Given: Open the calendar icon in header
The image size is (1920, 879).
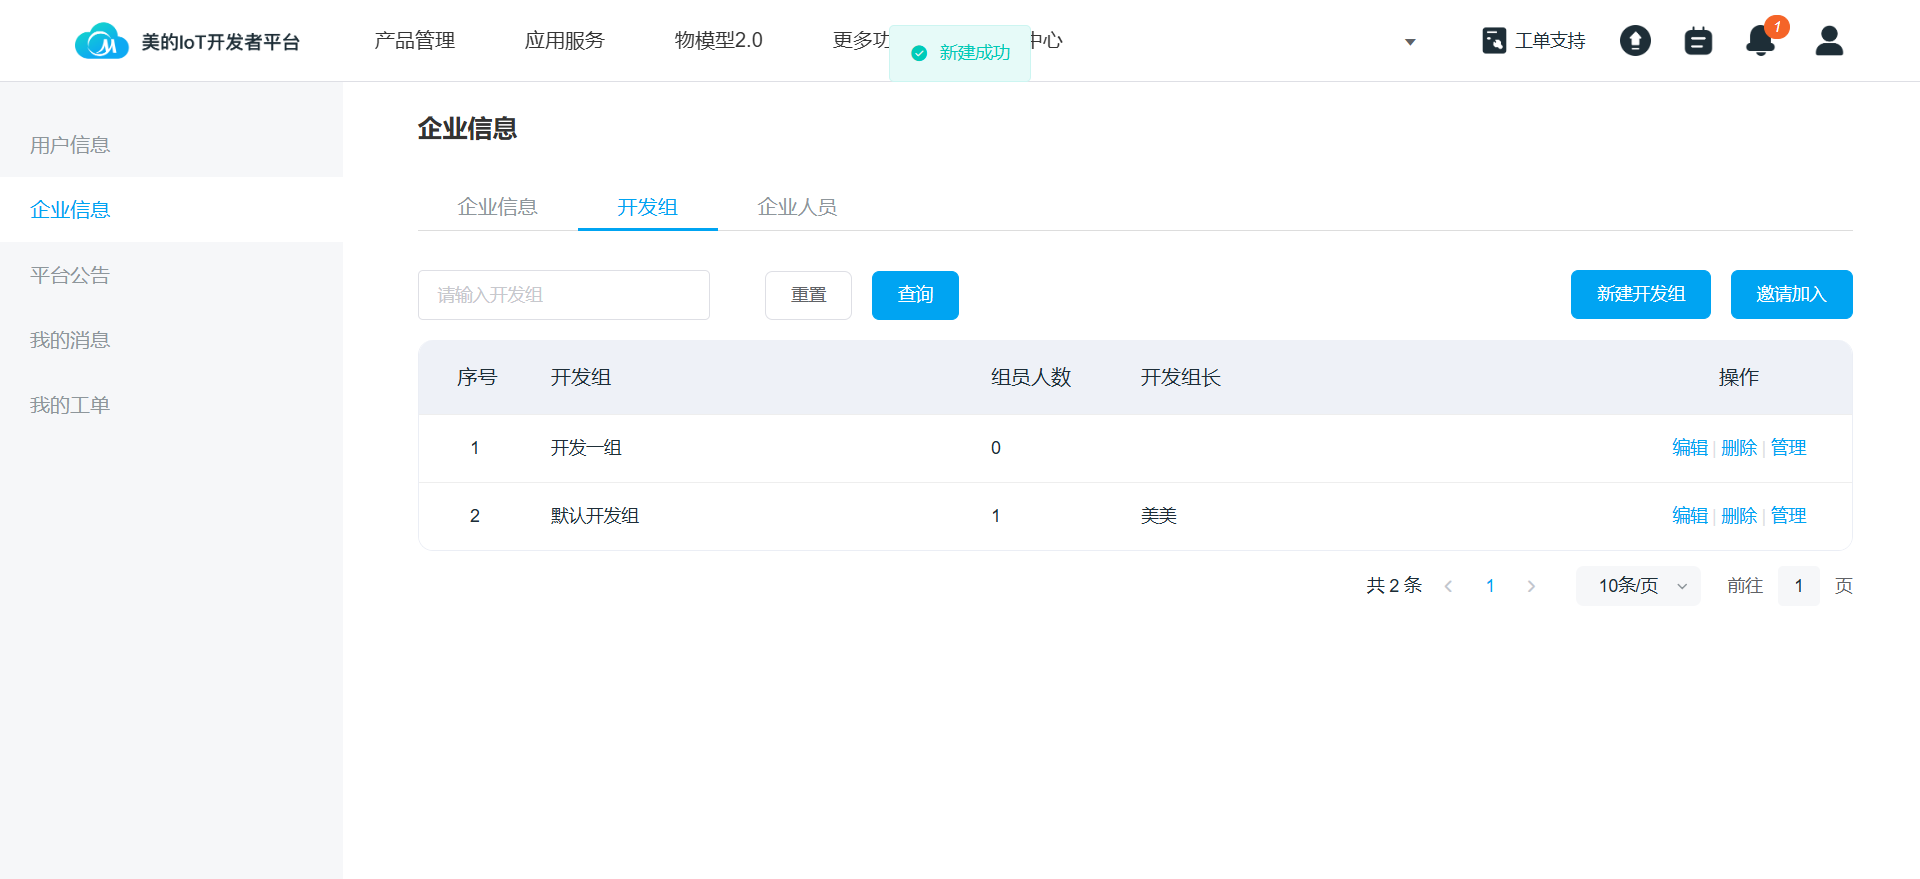Looking at the screenshot, I should click(1698, 41).
